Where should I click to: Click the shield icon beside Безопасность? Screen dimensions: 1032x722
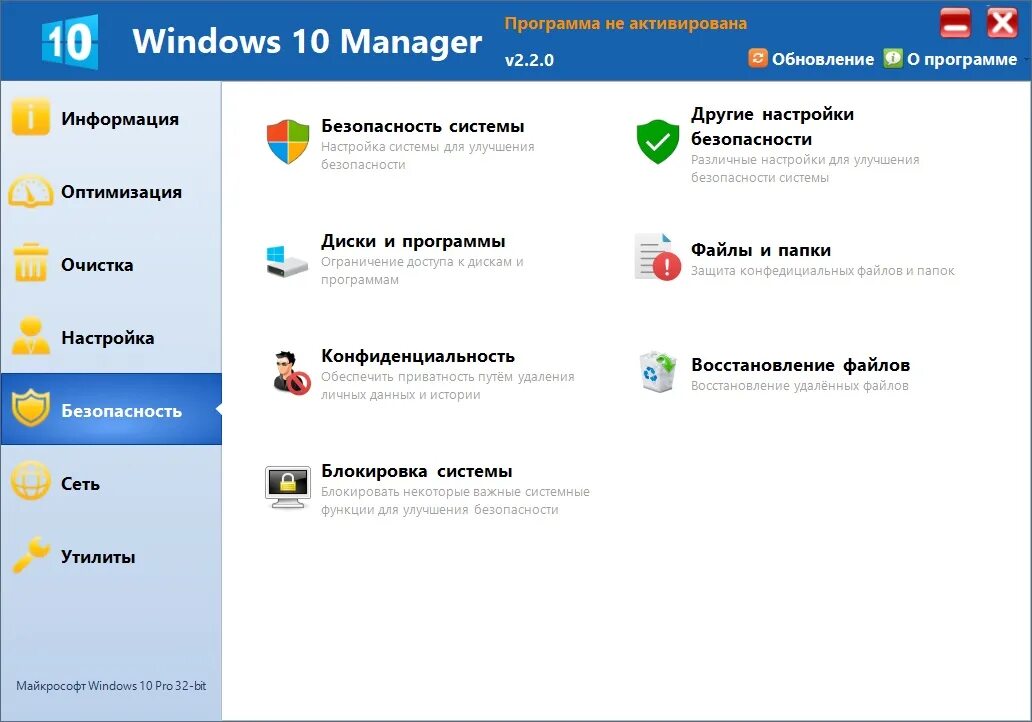[30, 408]
